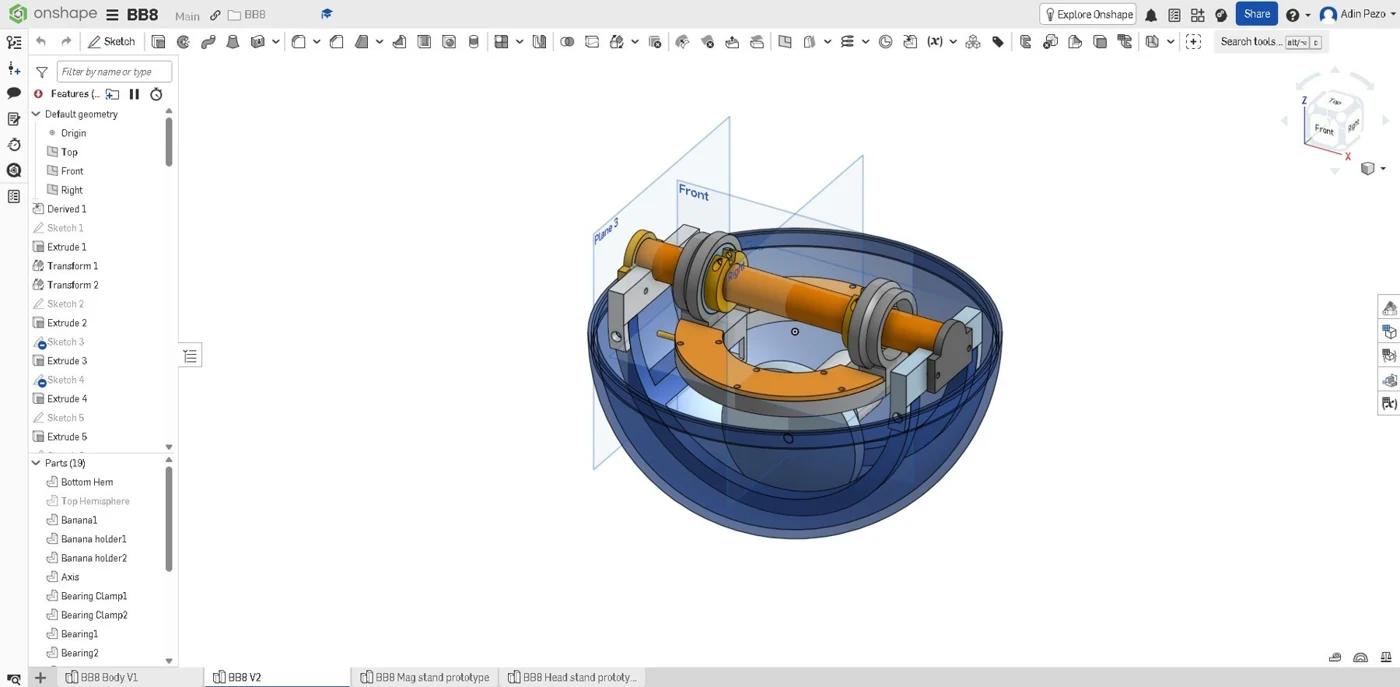This screenshot has height=687, width=1400.
Task: Select the Chamfer tool icon
Action: [x=336, y=42]
